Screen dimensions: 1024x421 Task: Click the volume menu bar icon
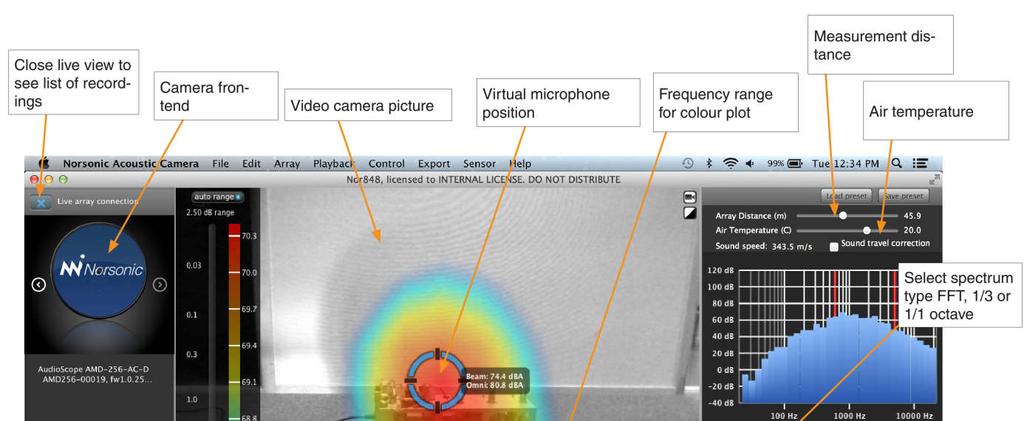point(750,164)
